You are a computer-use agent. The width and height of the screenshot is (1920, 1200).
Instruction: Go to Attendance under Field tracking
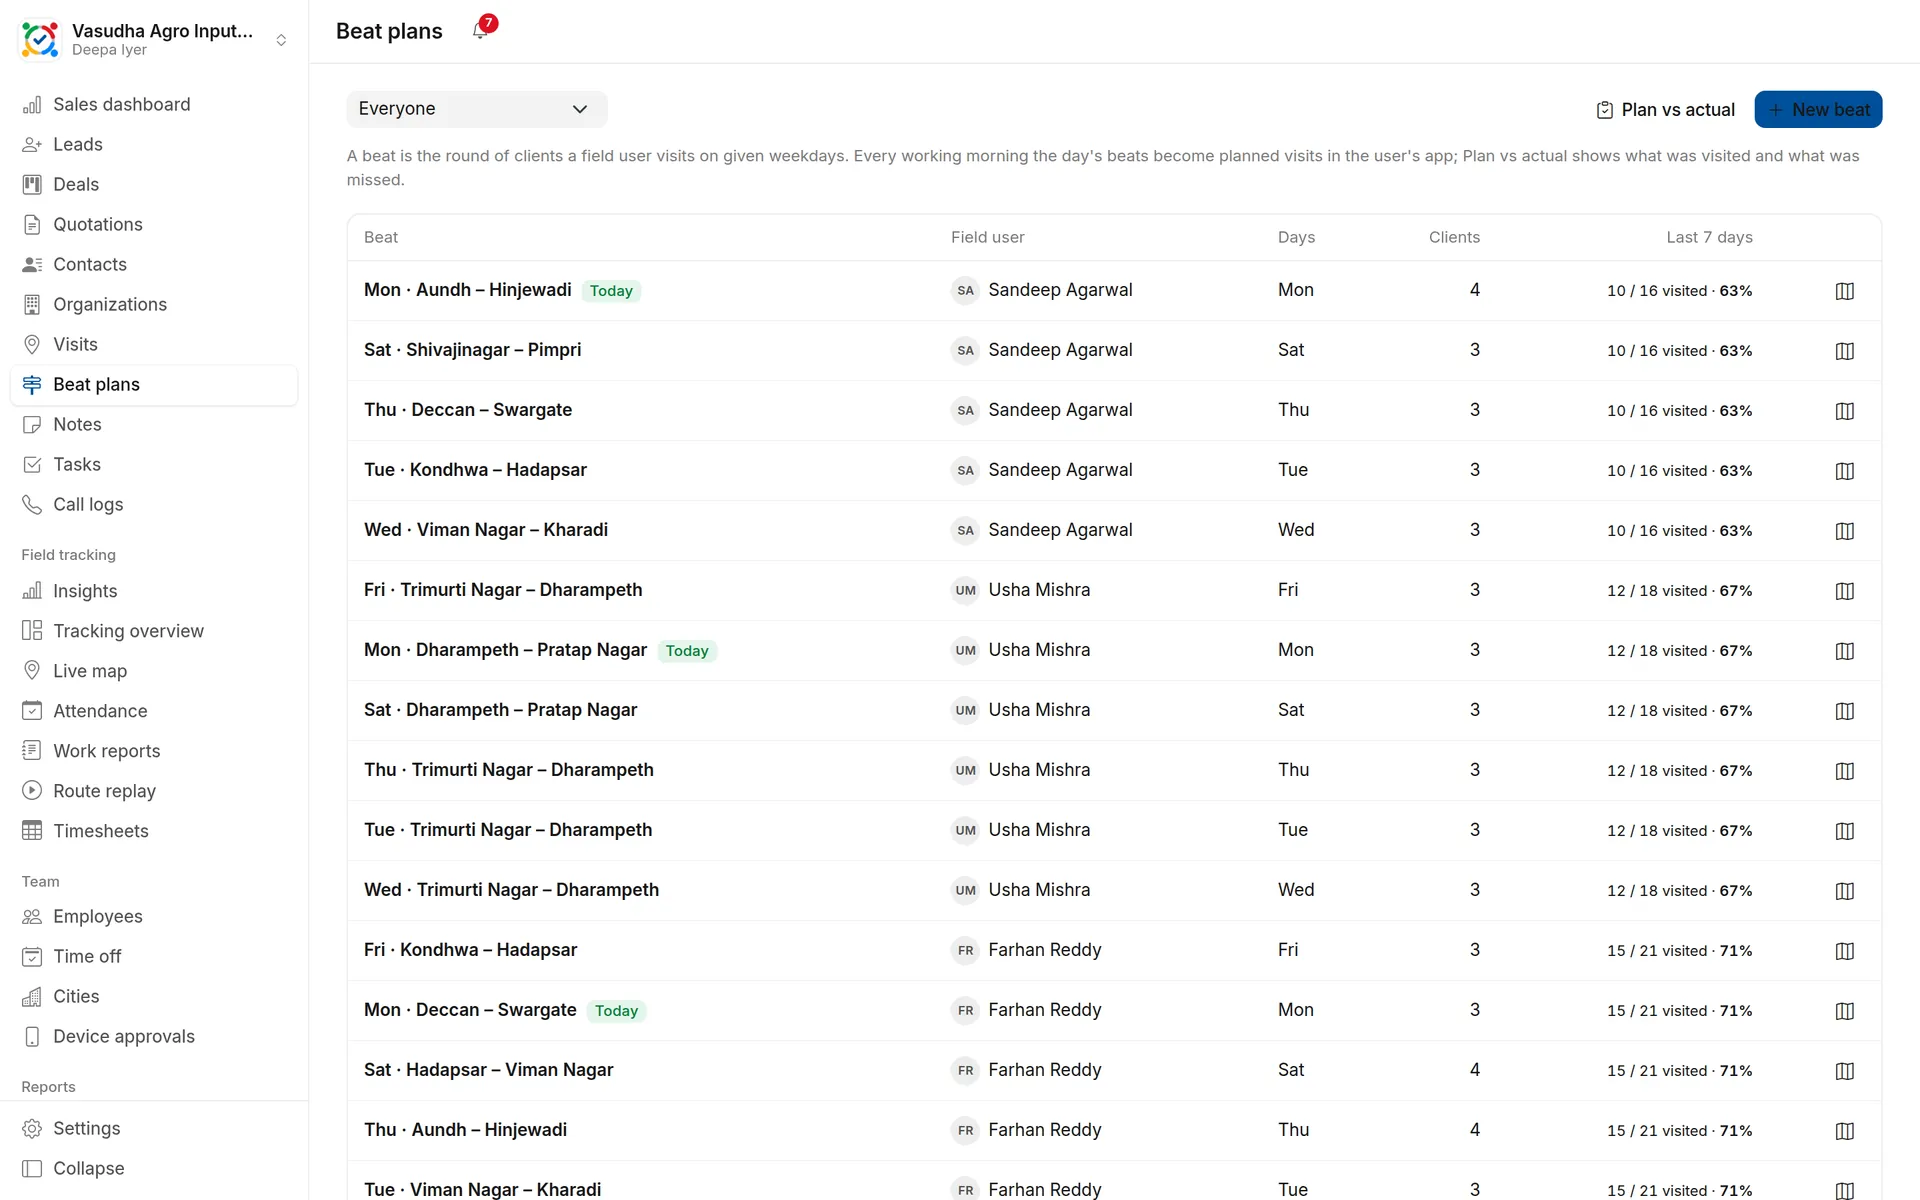154,711
